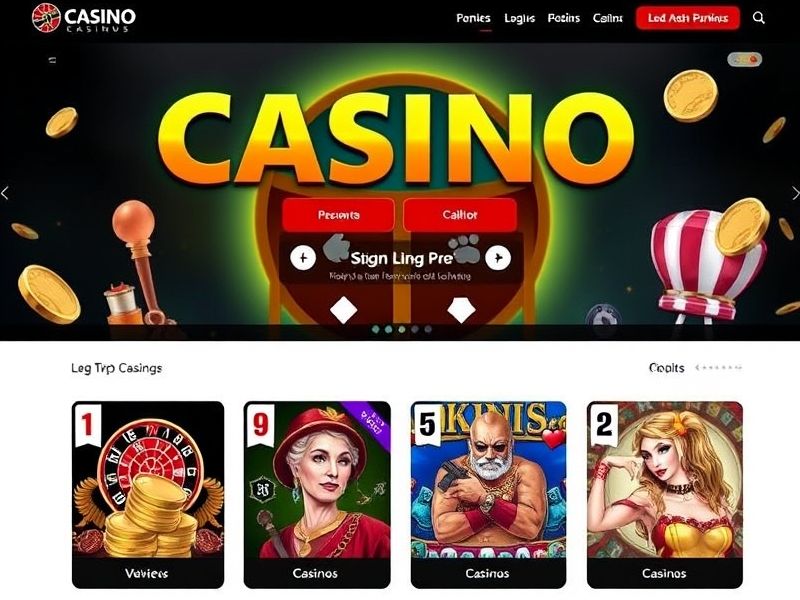The image size is (800, 600).
Task: Open the roulette and coins game card
Action: (x=148, y=494)
